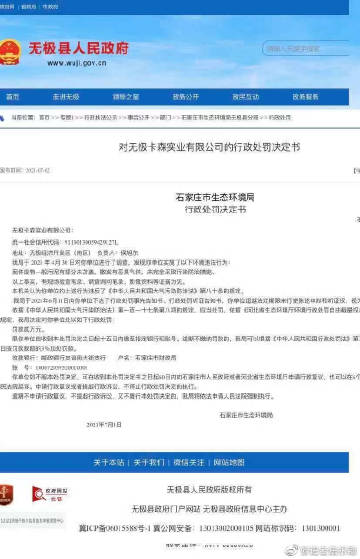
Task: Open the 政务服务 navigation menu item
Action: point(305,97)
